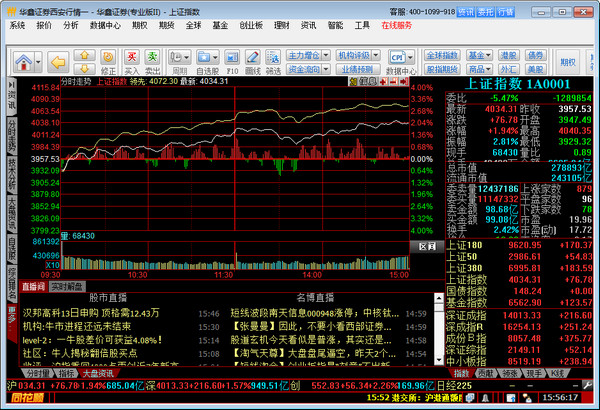Open the 创业板 menu
Screen dimensions: 600x410
[251, 25]
